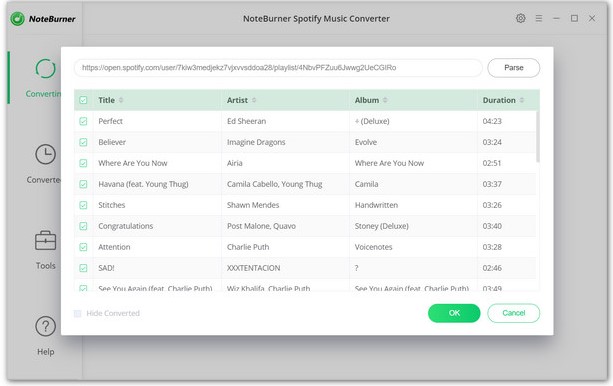
Task: Select the Shawn Mendes artist cell
Action: click(285, 205)
